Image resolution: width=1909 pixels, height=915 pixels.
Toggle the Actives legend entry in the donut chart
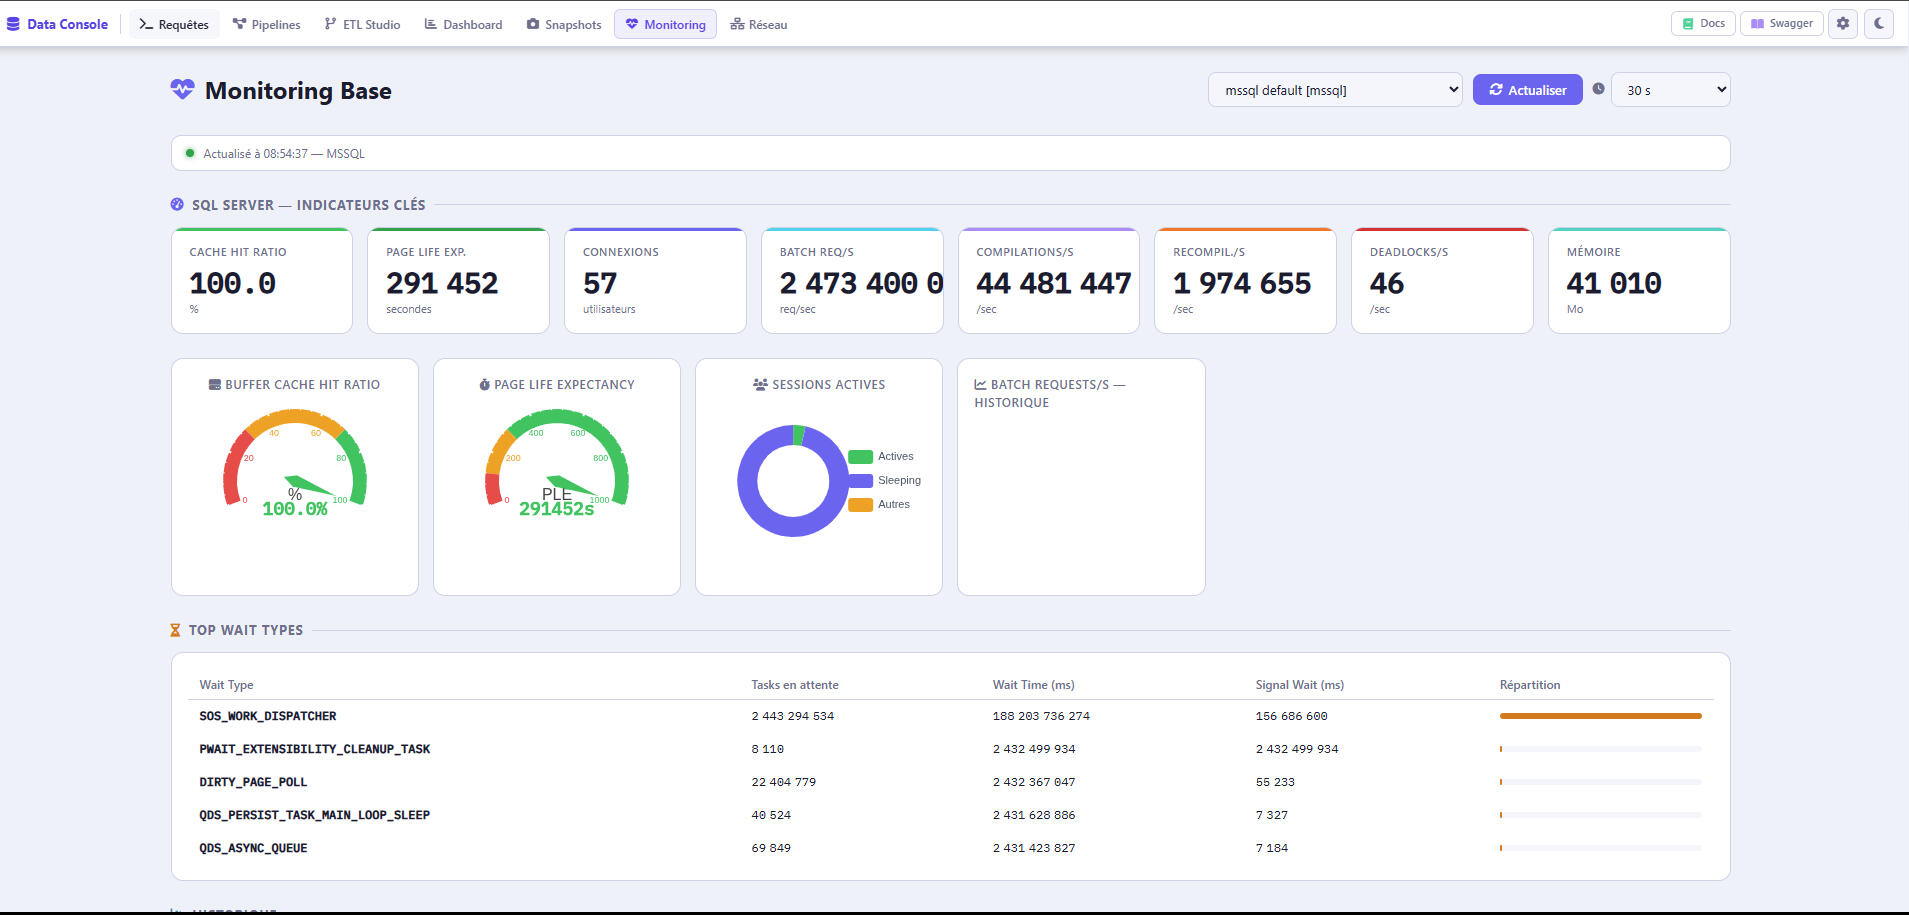click(x=880, y=457)
